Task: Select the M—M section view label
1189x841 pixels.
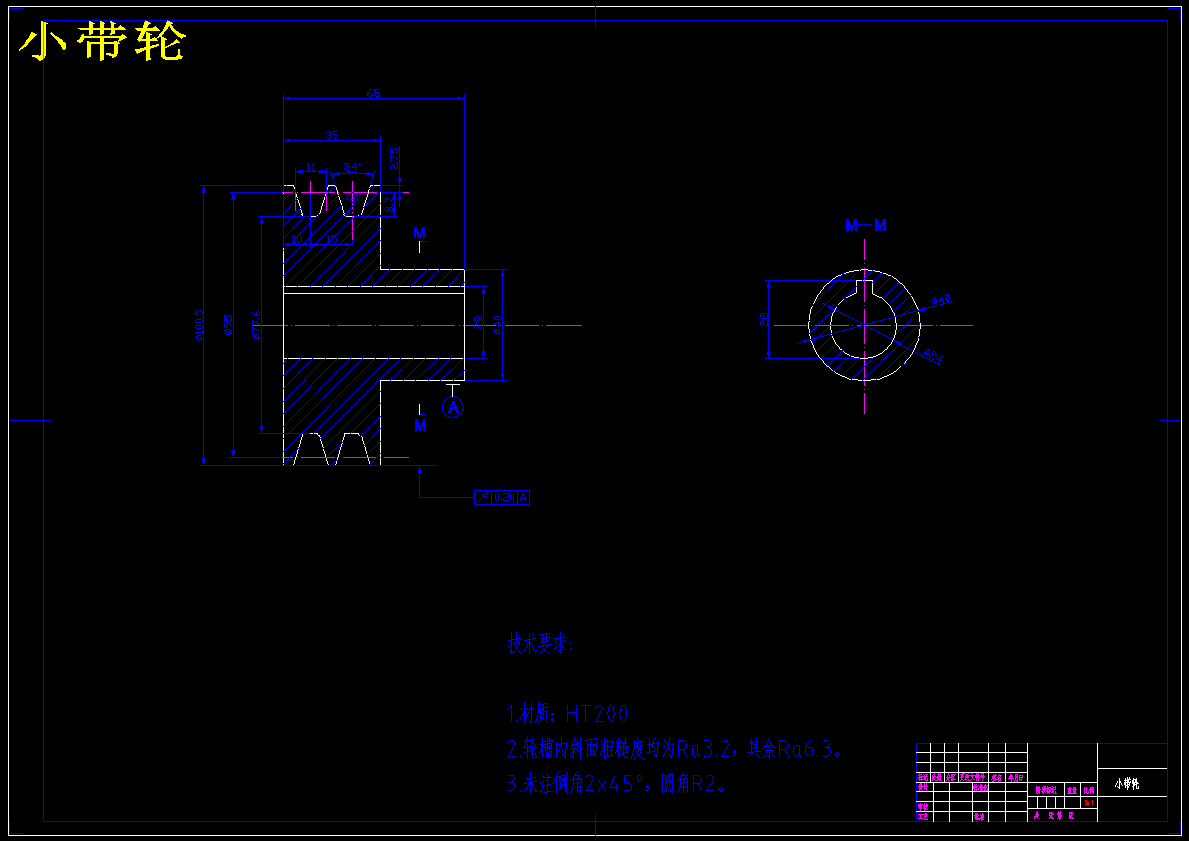Action: [x=865, y=225]
